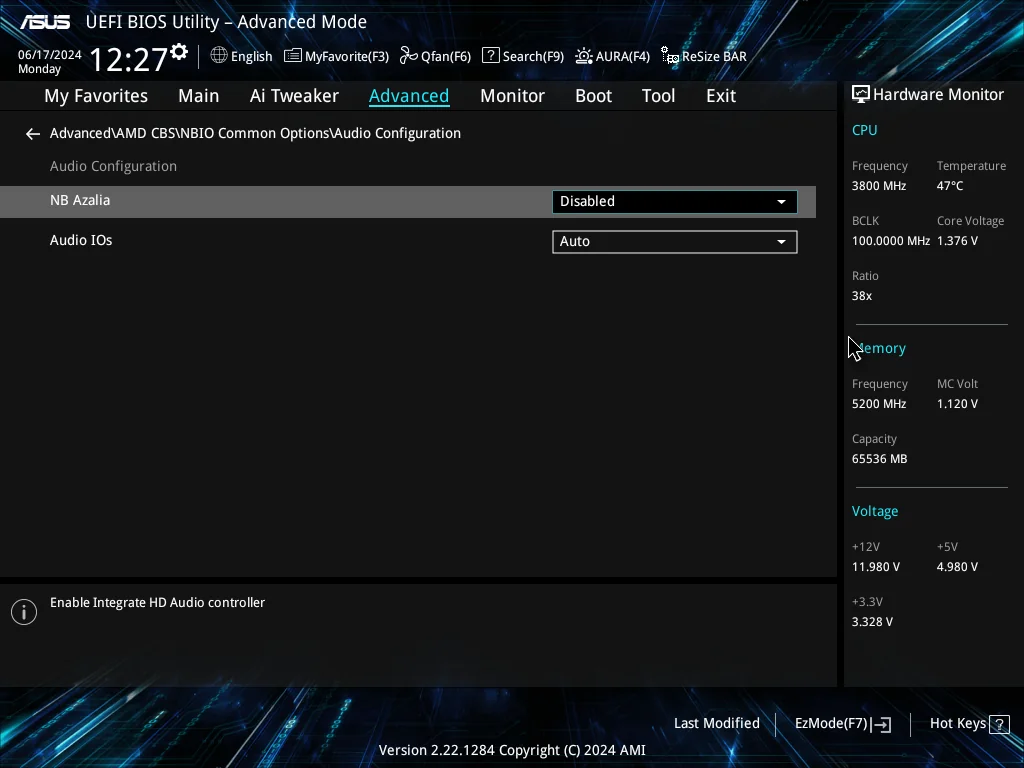
Task: Click Last Modified button
Action: pyautogui.click(x=716, y=724)
